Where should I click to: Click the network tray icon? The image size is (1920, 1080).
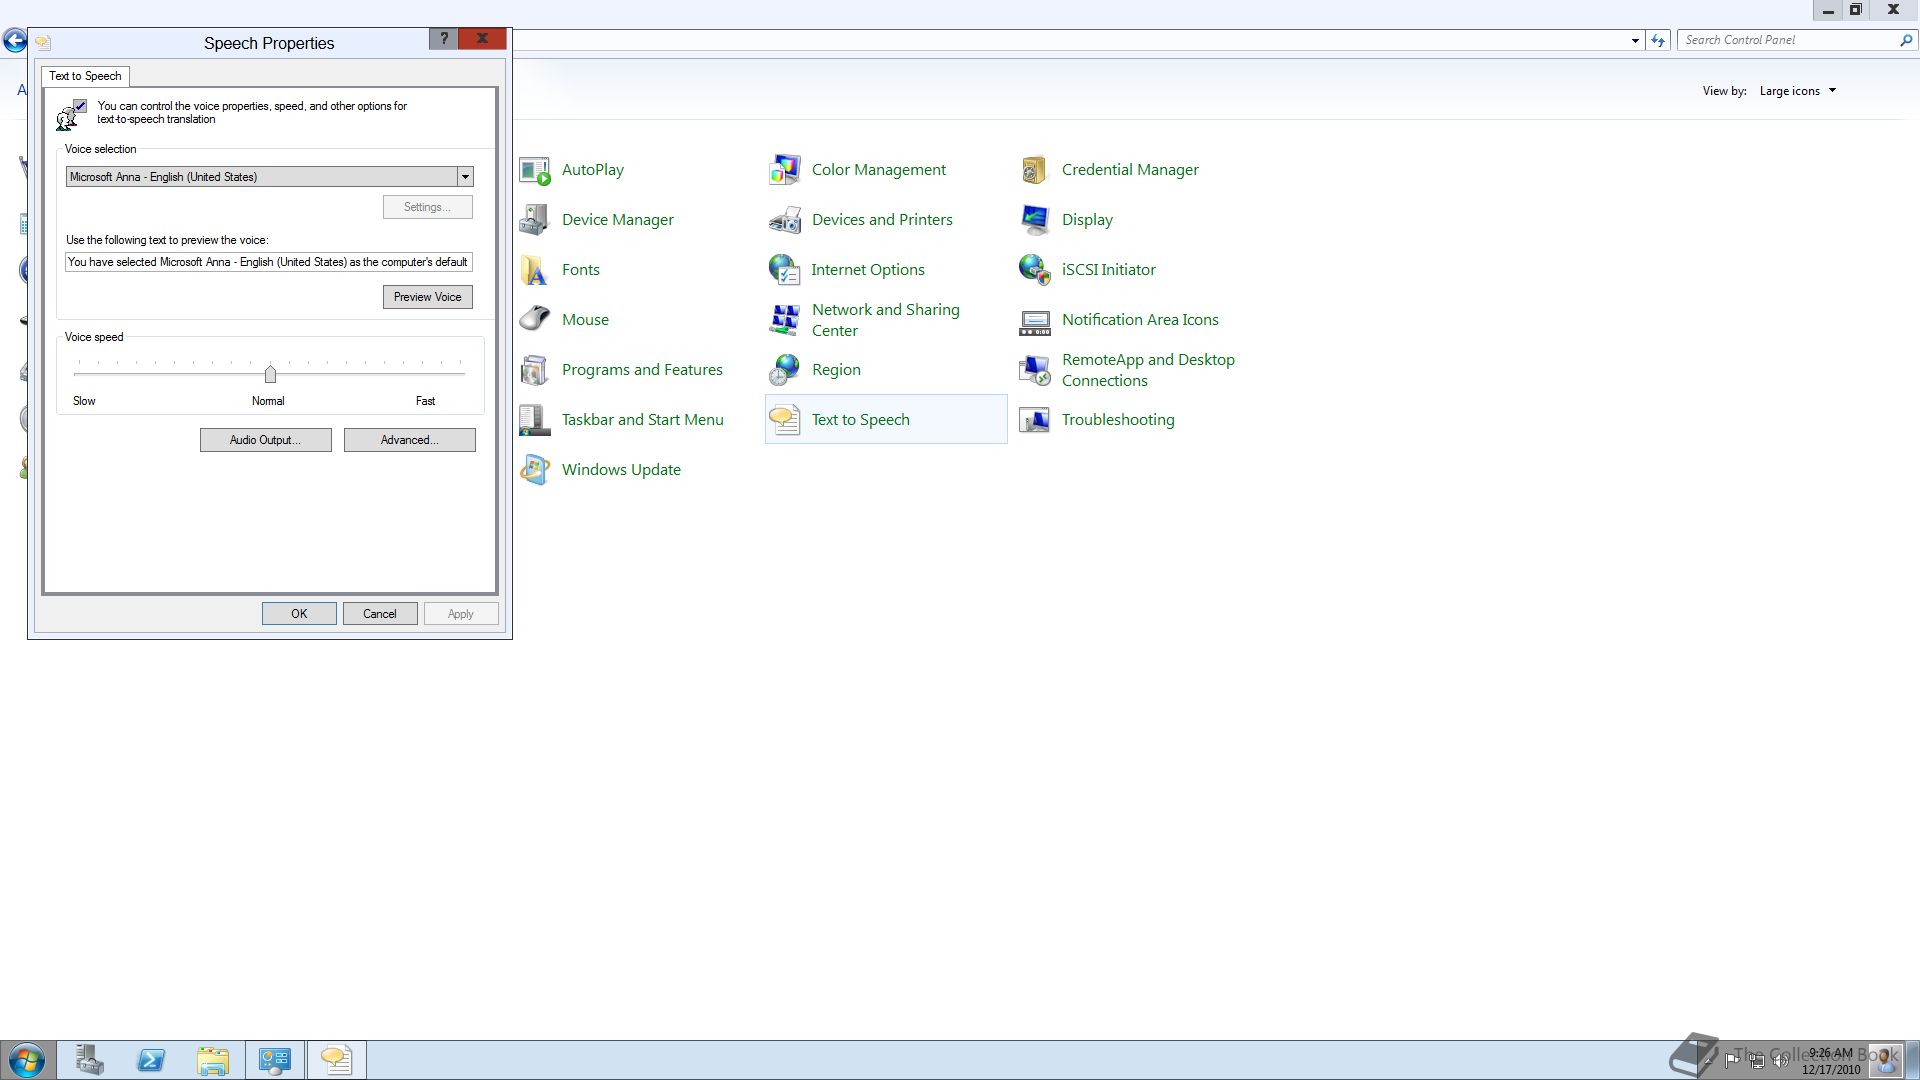1756,1061
